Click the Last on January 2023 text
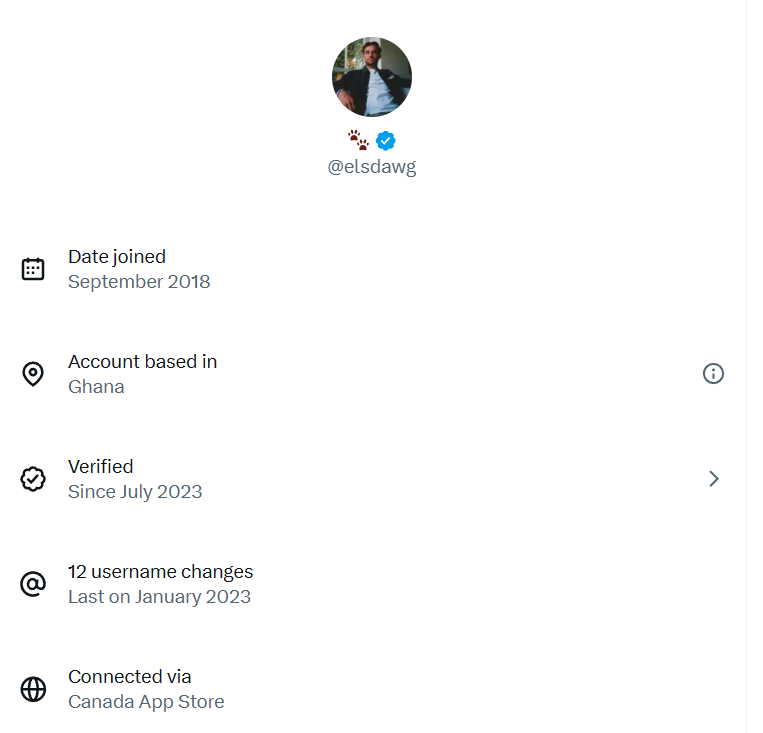The width and height of the screenshot is (763, 733). pos(160,597)
